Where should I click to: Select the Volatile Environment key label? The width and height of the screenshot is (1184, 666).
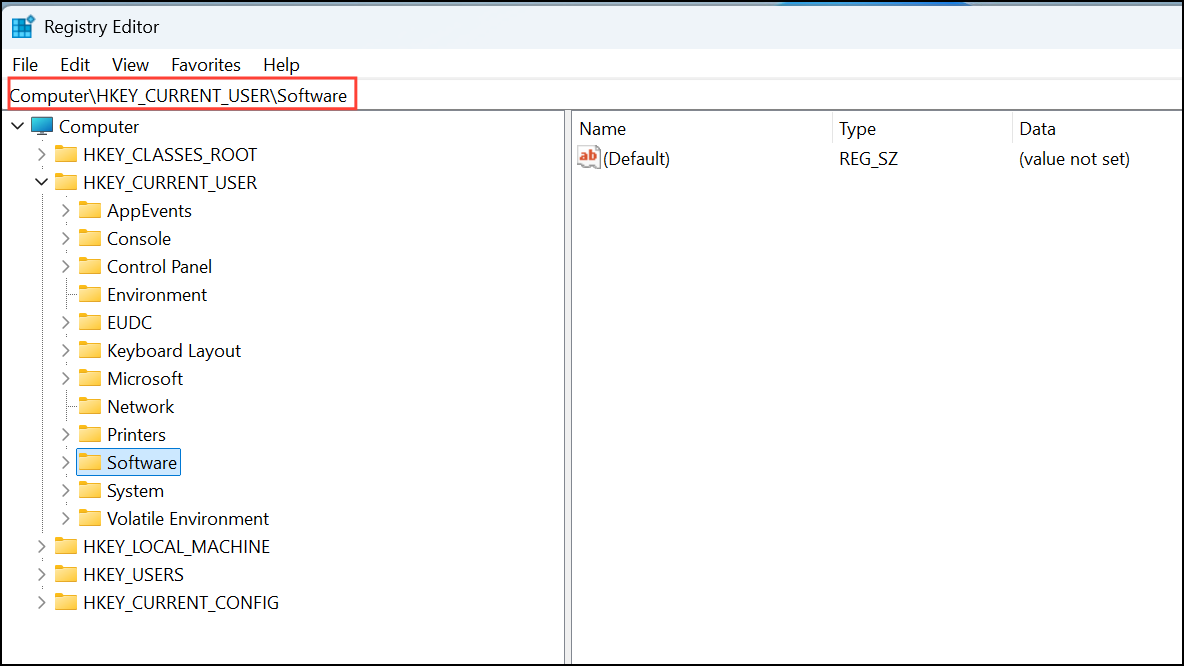(x=187, y=519)
